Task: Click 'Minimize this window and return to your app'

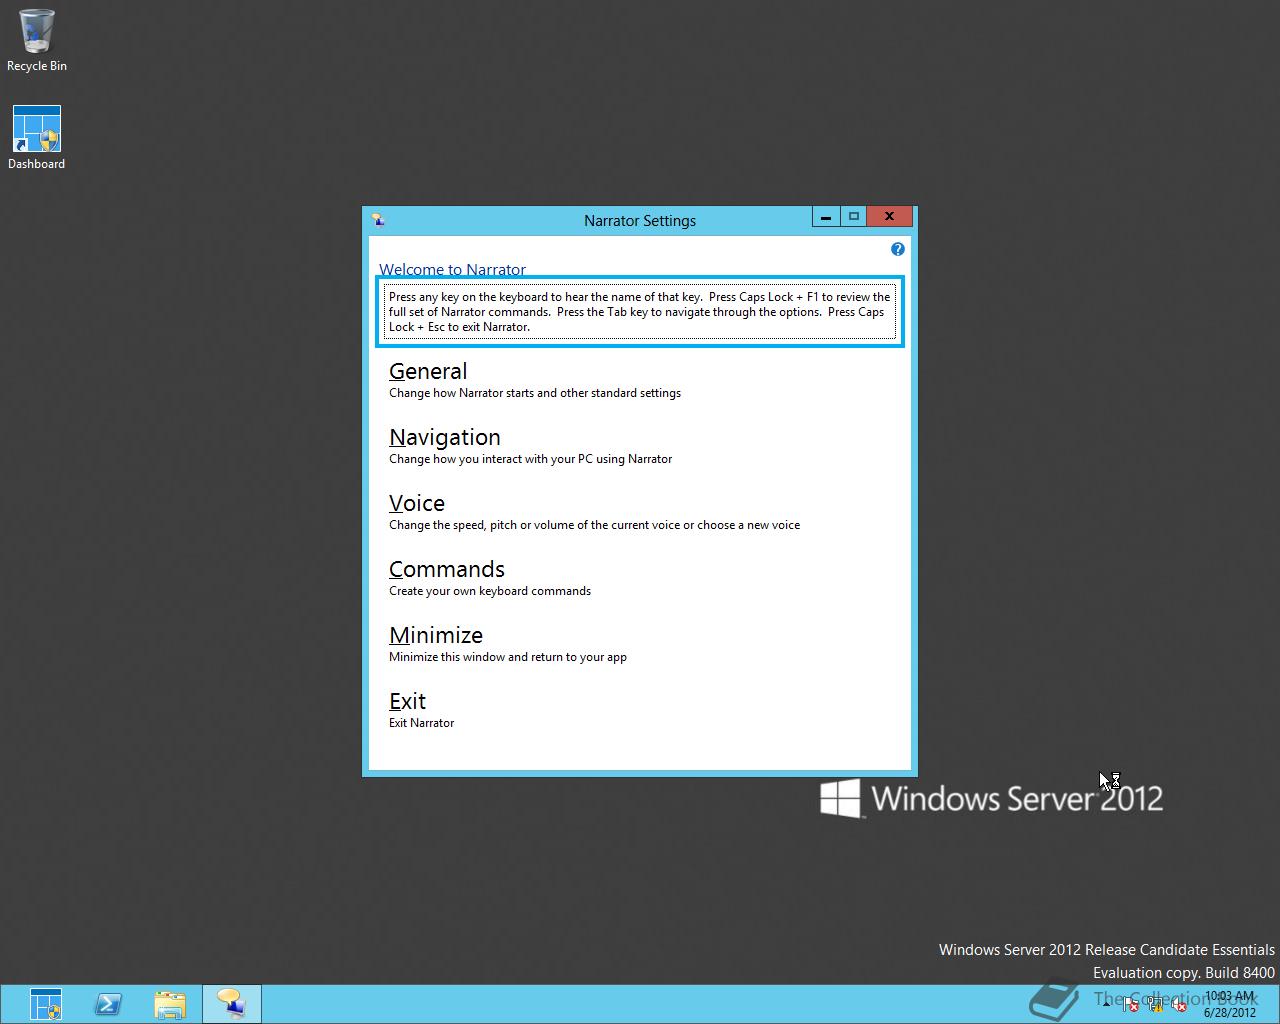Action: (x=508, y=657)
